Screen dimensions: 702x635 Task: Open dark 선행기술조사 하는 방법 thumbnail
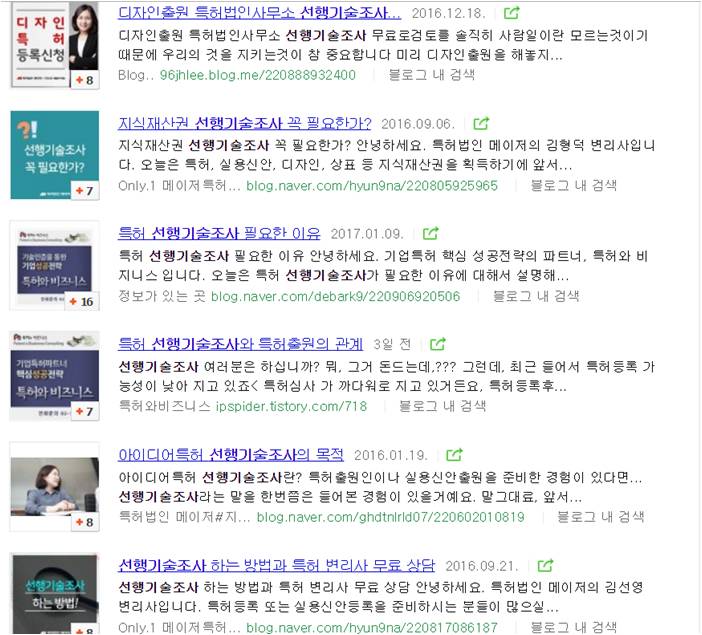(x=55, y=594)
